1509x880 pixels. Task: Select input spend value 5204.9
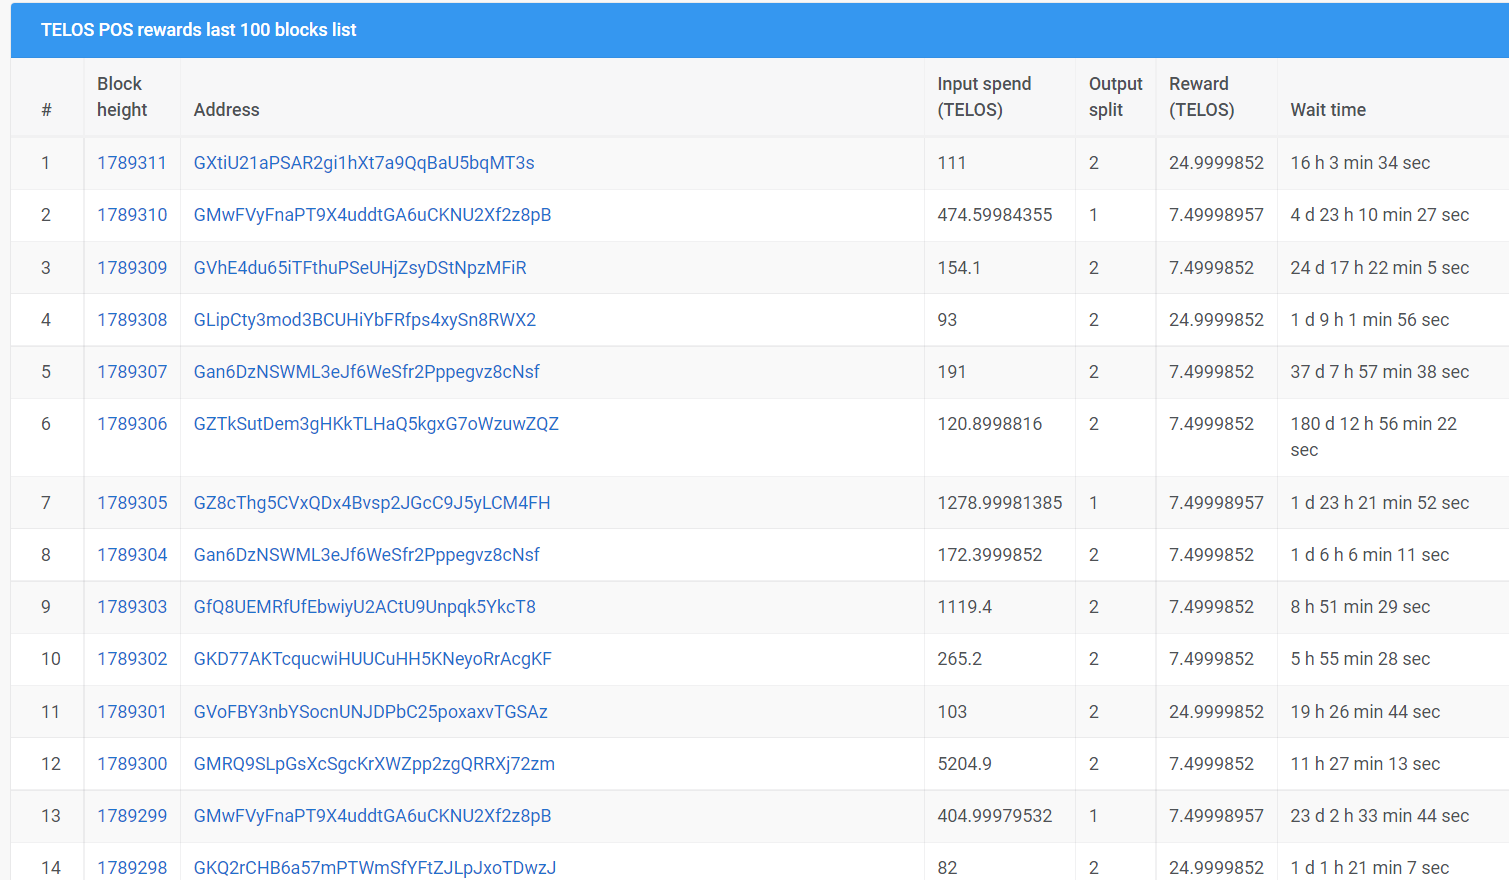click(x=965, y=764)
